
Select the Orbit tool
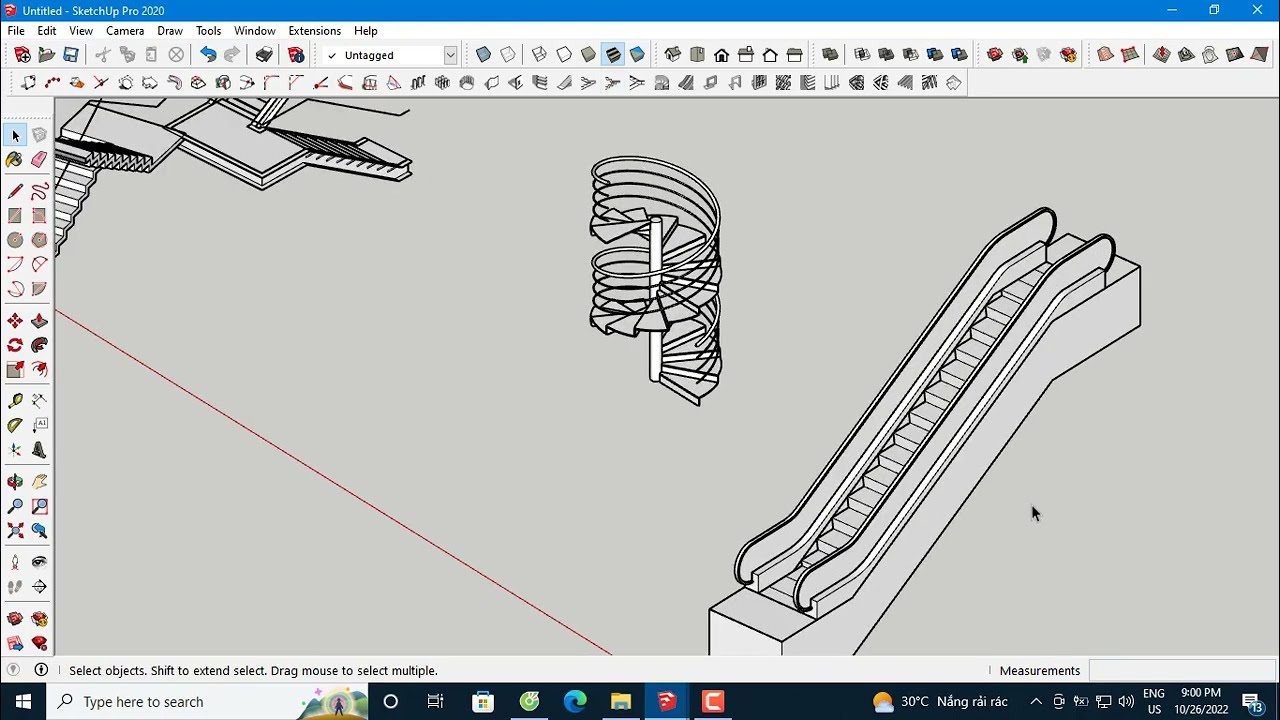pyautogui.click(x=15, y=482)
